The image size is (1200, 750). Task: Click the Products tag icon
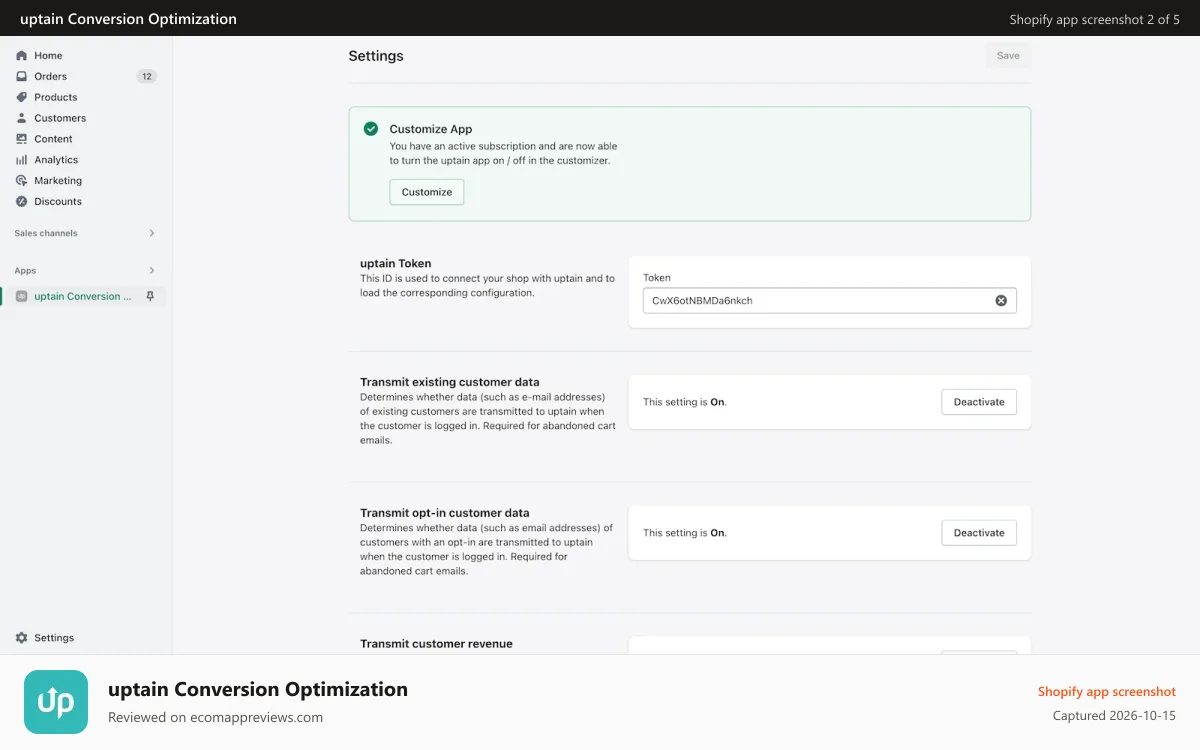[22, 97]
